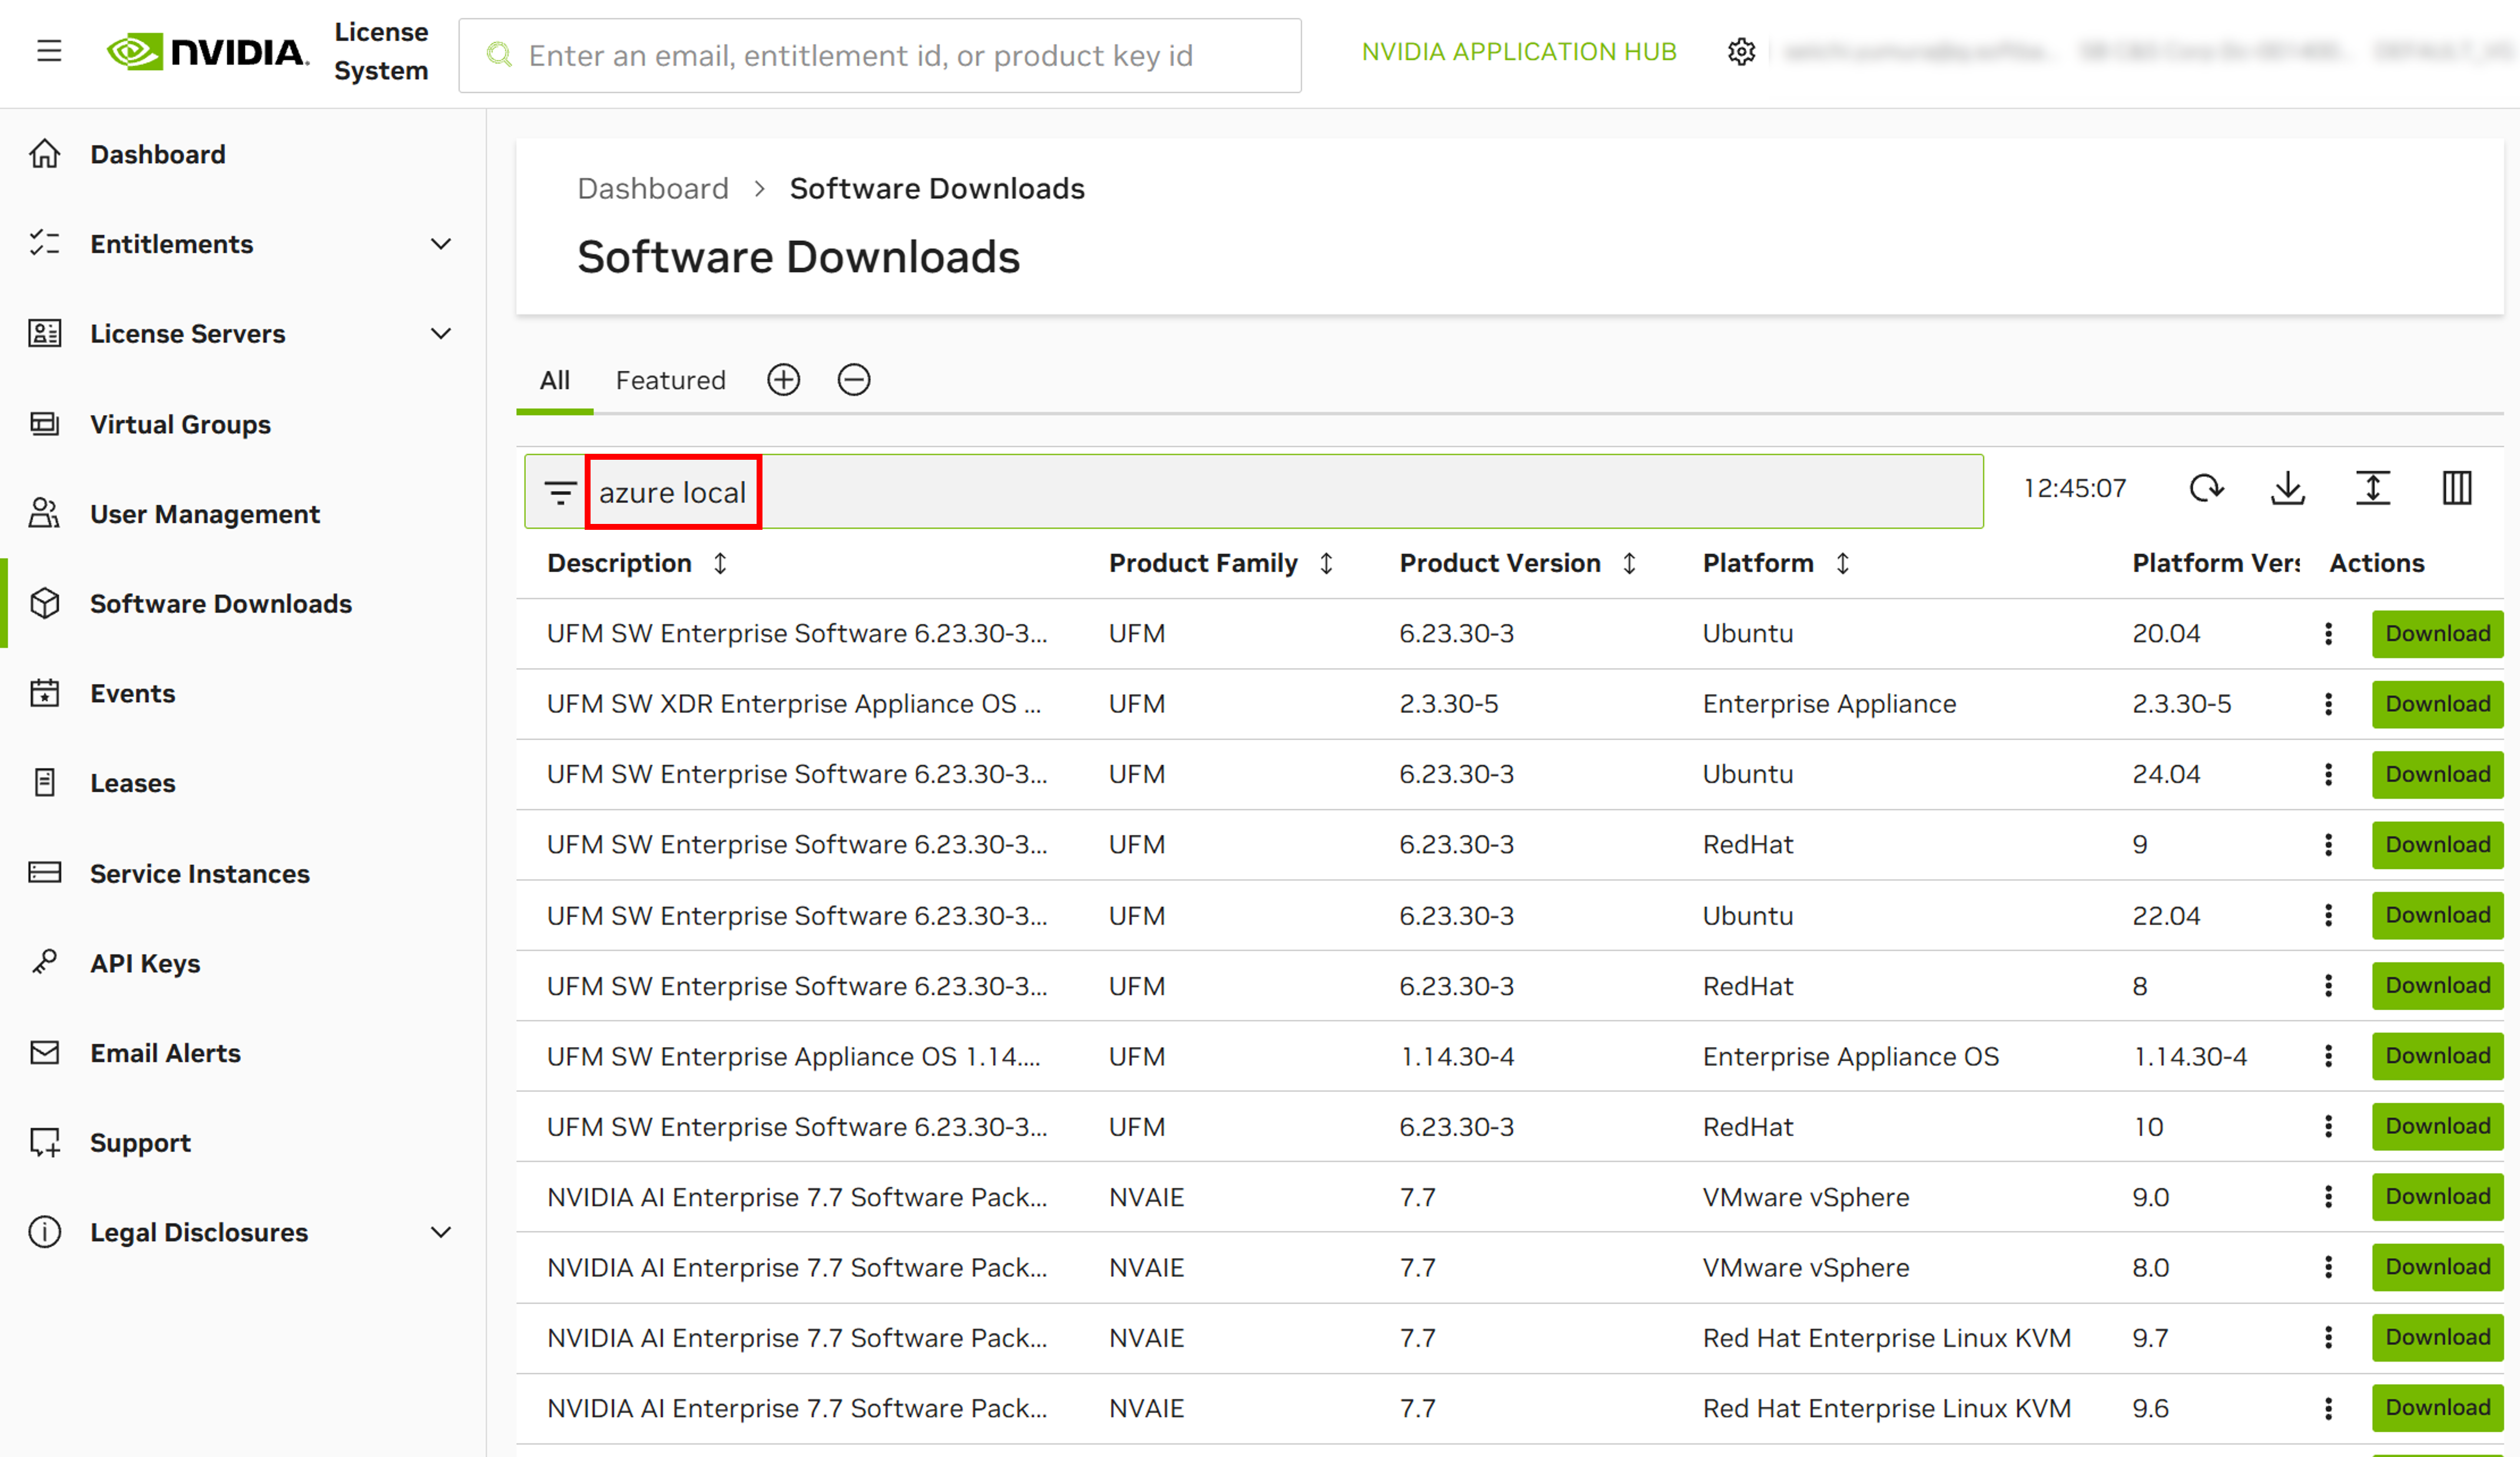2520x1457 pixels.
Task: Open the table filter icon
Action: pos(560,492)
